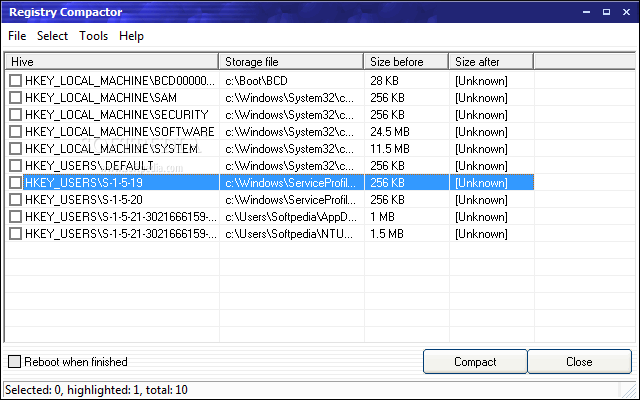Click the 24.5 MB size cell
This screenshot has width=640, height=400.
click(x=390, y=132)
